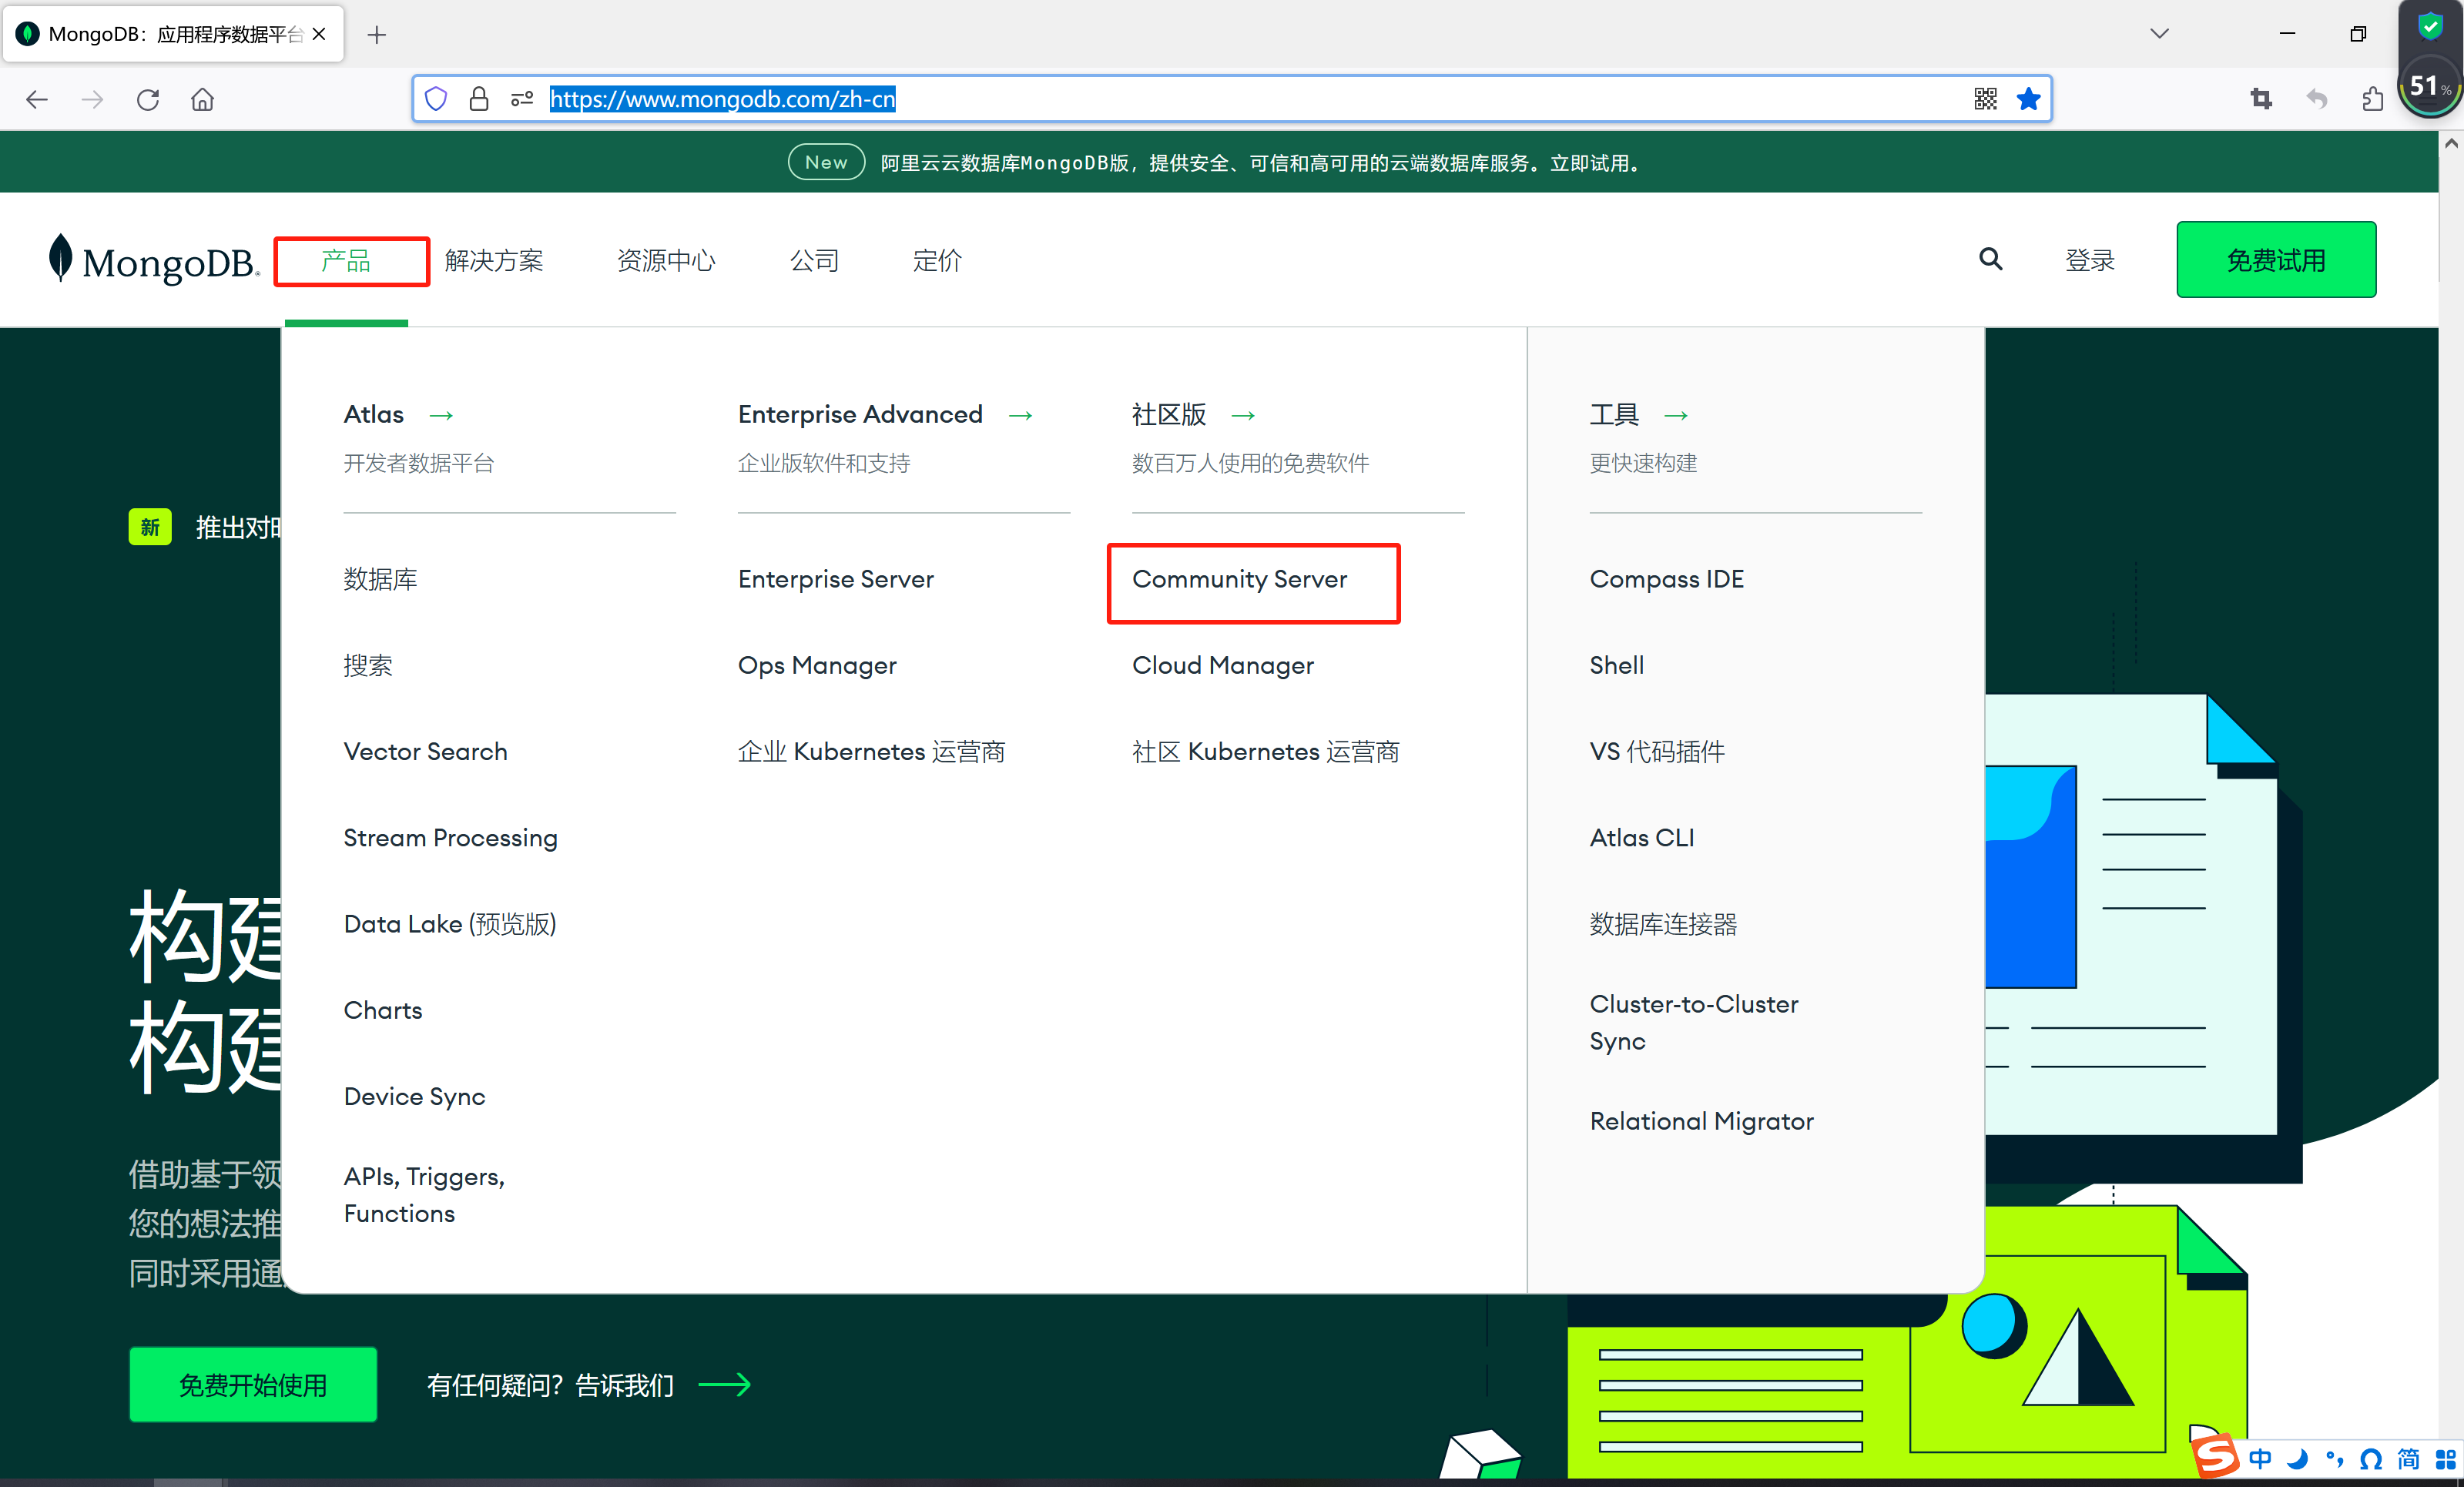
Task: Open Relational Migrator link
Action: point(1701,1121)
